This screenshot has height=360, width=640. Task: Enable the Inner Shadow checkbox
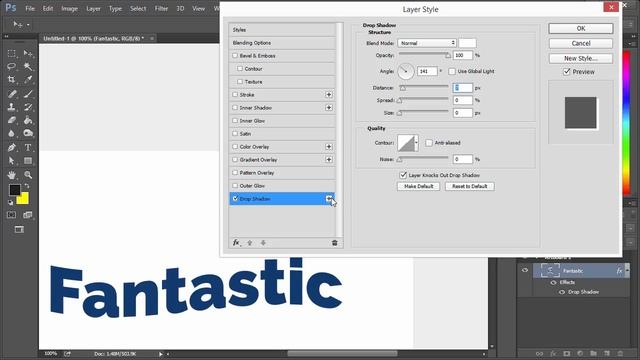[x=235, y=108]
